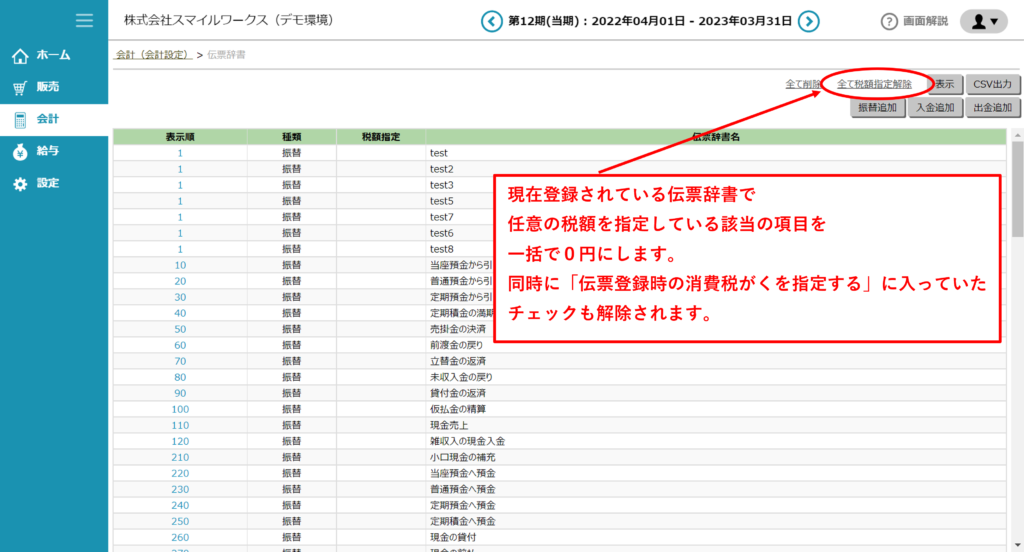
Task: Click the 全て税額指定解除 link
Action: 874,84
